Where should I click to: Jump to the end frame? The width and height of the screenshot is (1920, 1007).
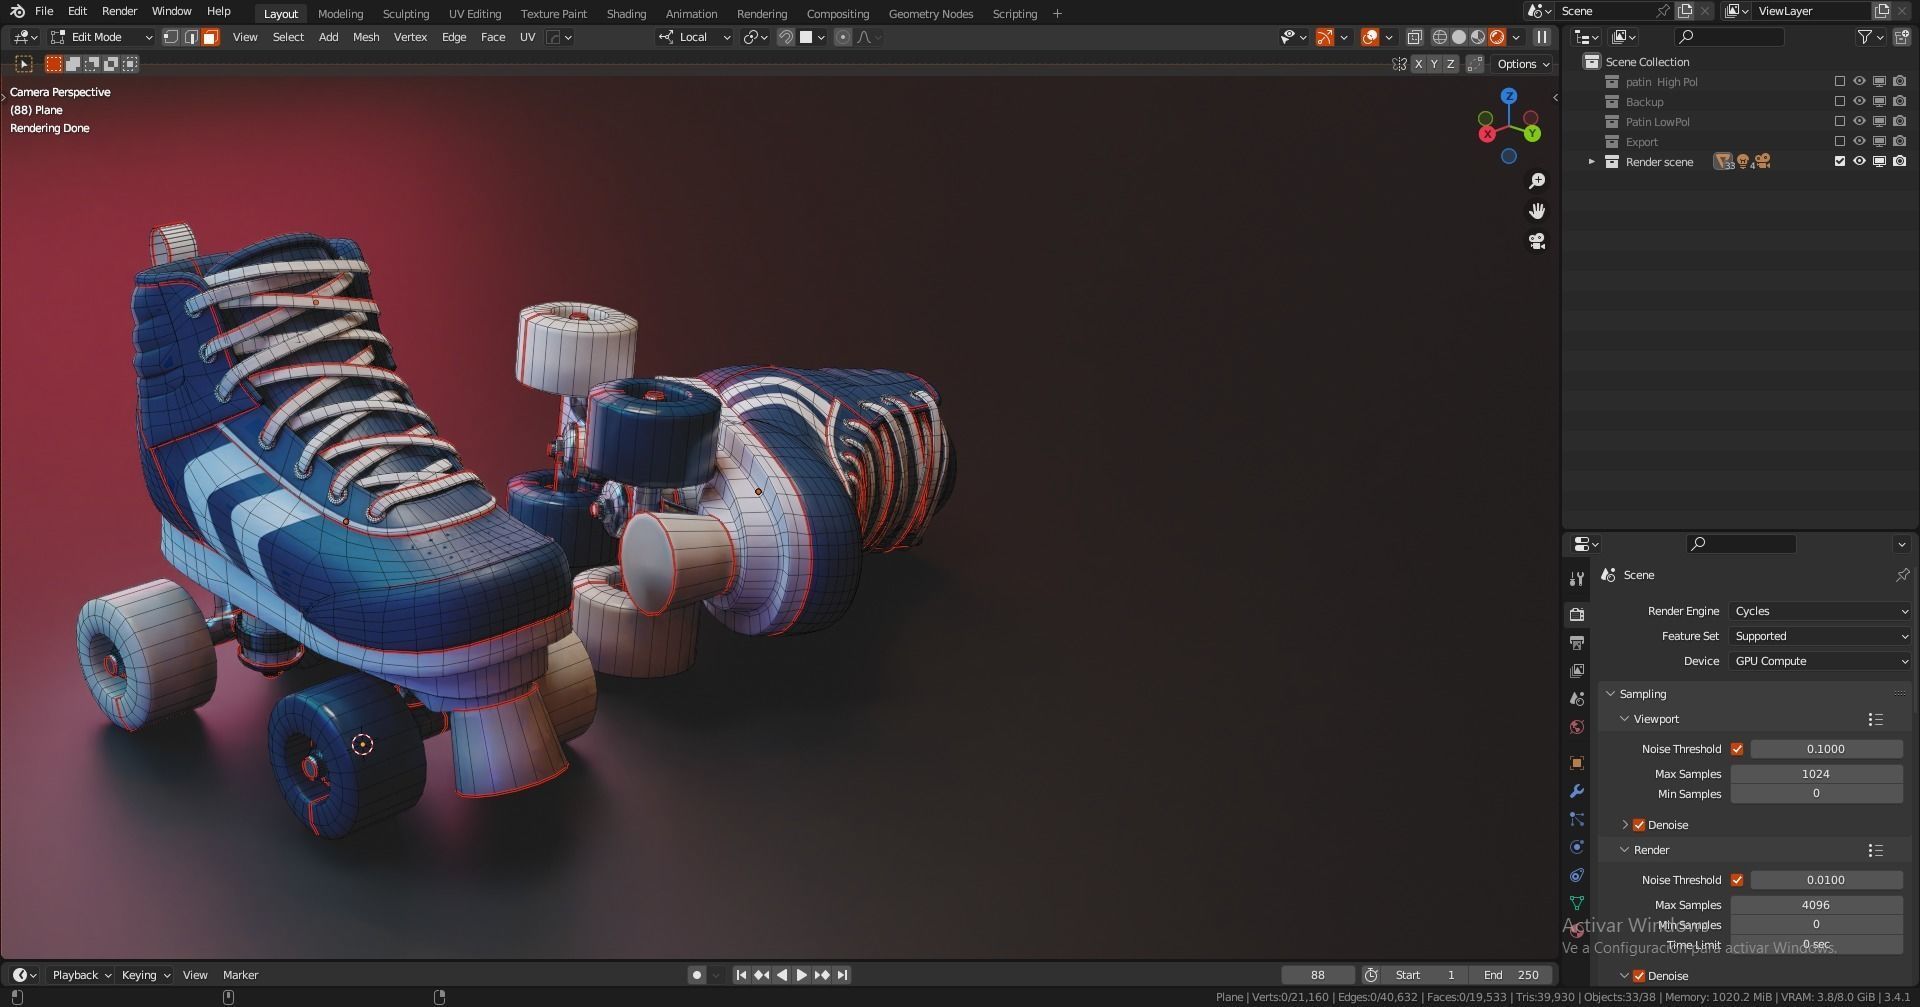pos(842,975)
